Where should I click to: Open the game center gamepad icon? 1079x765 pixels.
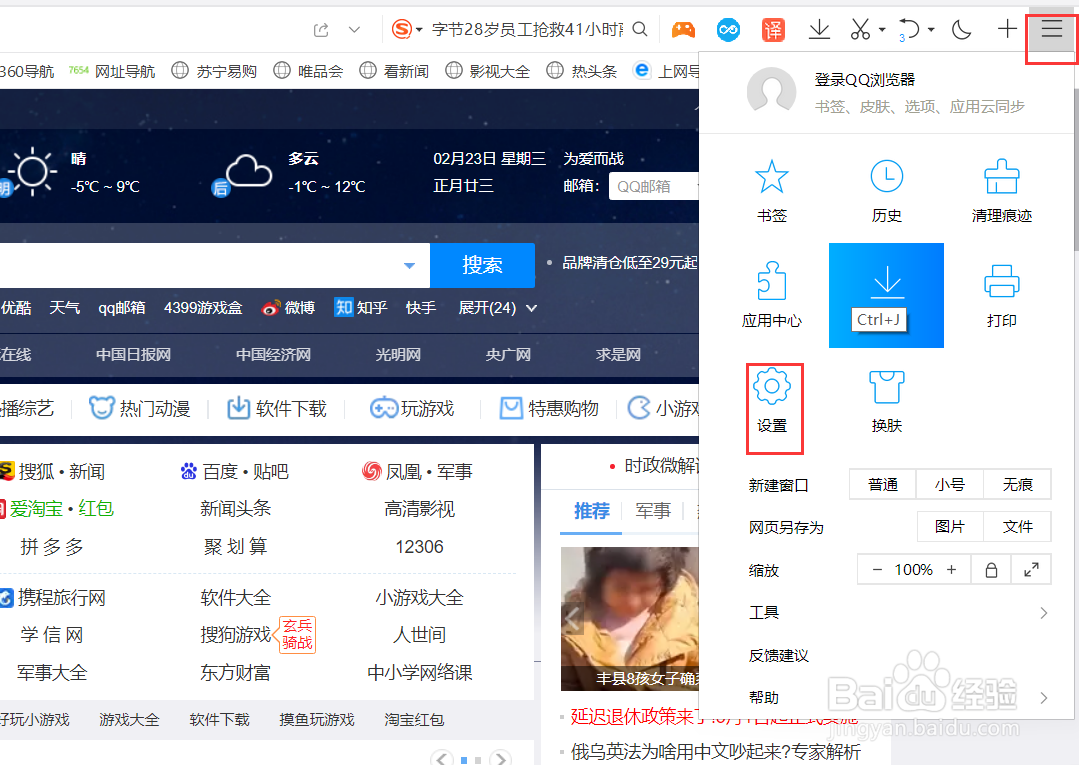pos(683,29)
